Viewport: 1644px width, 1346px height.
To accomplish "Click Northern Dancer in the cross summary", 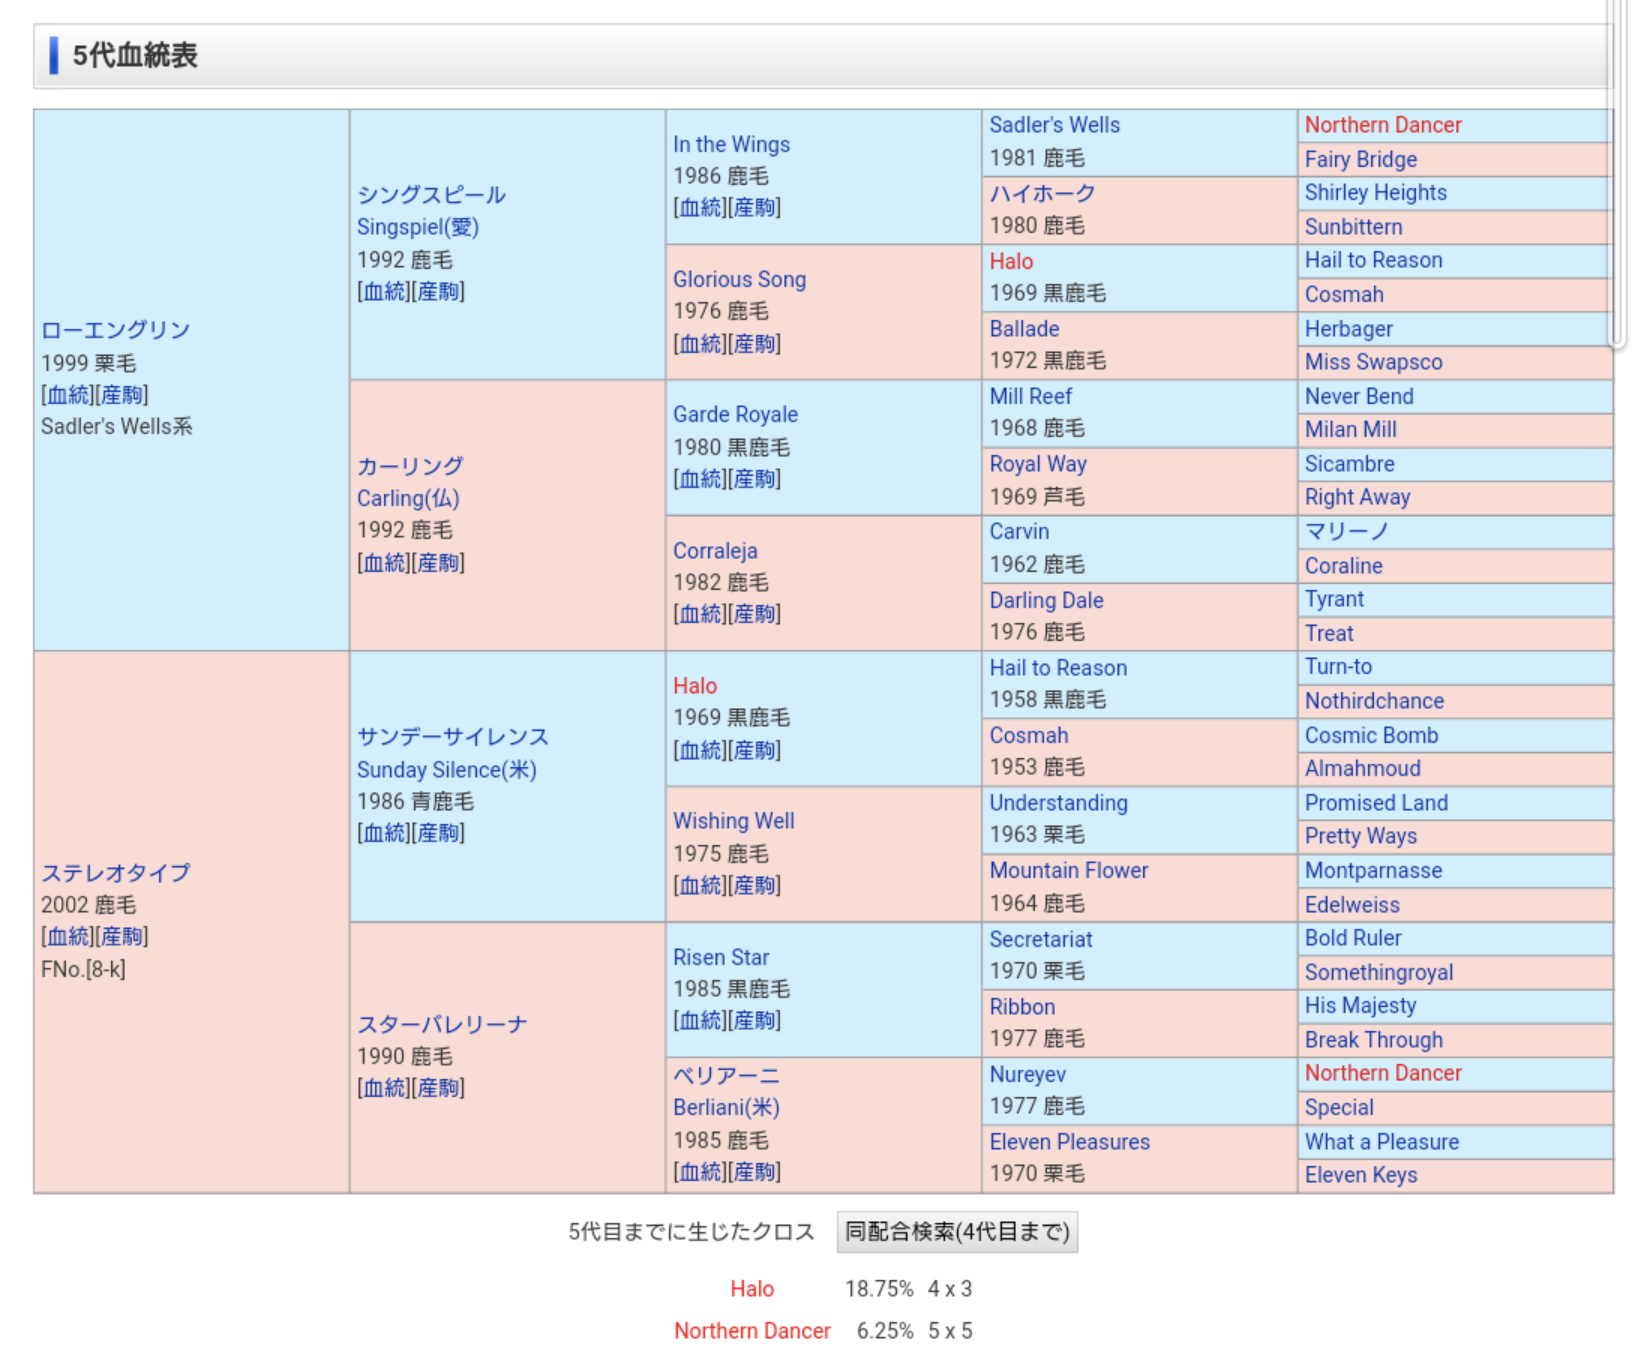I will [752, 1330].
